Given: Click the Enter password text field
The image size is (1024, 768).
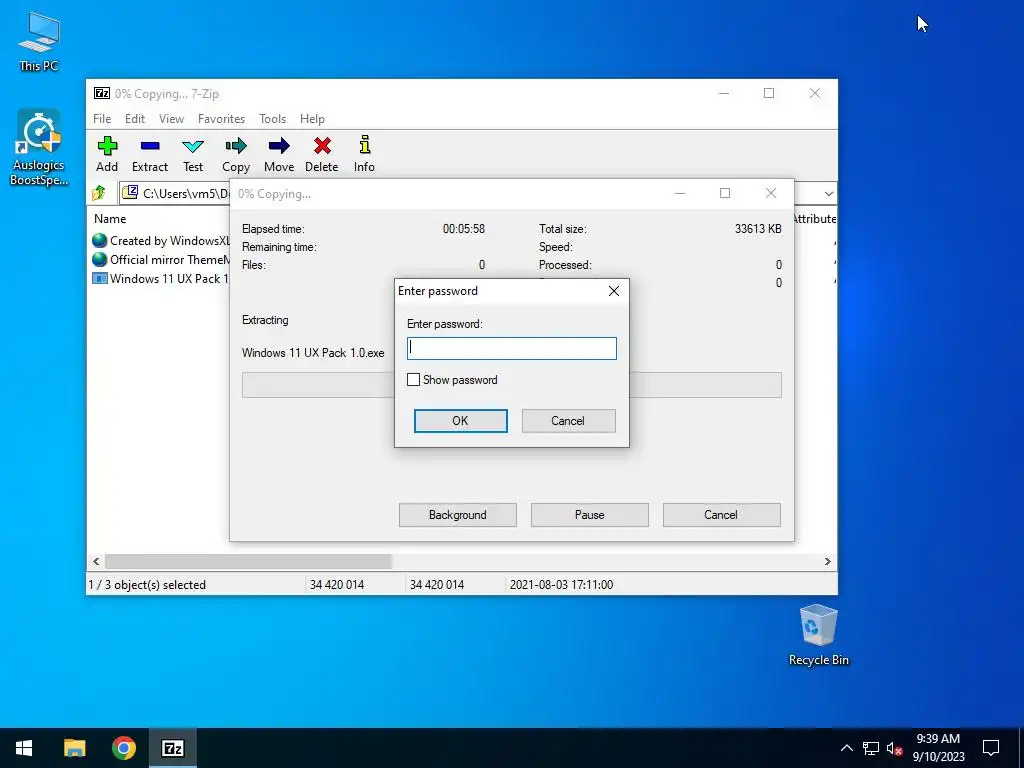Looking at the screenshot, I should [x=511, y=348].
